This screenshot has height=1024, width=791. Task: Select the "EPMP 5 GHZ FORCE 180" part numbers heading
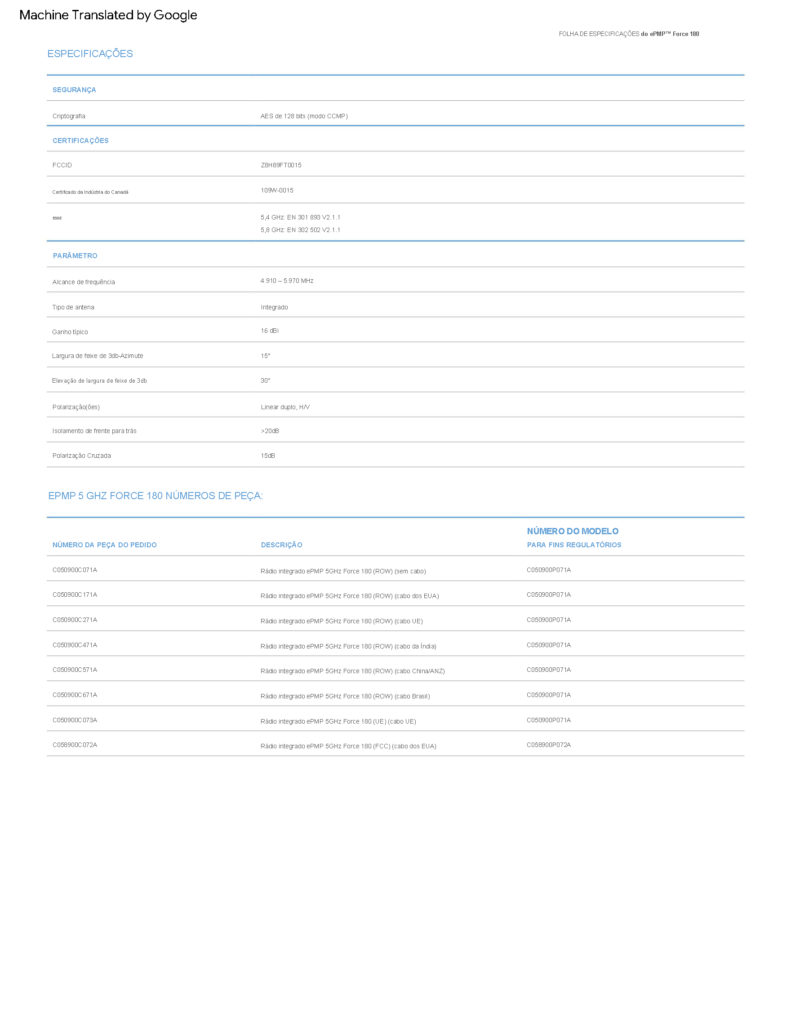point(155,496)
